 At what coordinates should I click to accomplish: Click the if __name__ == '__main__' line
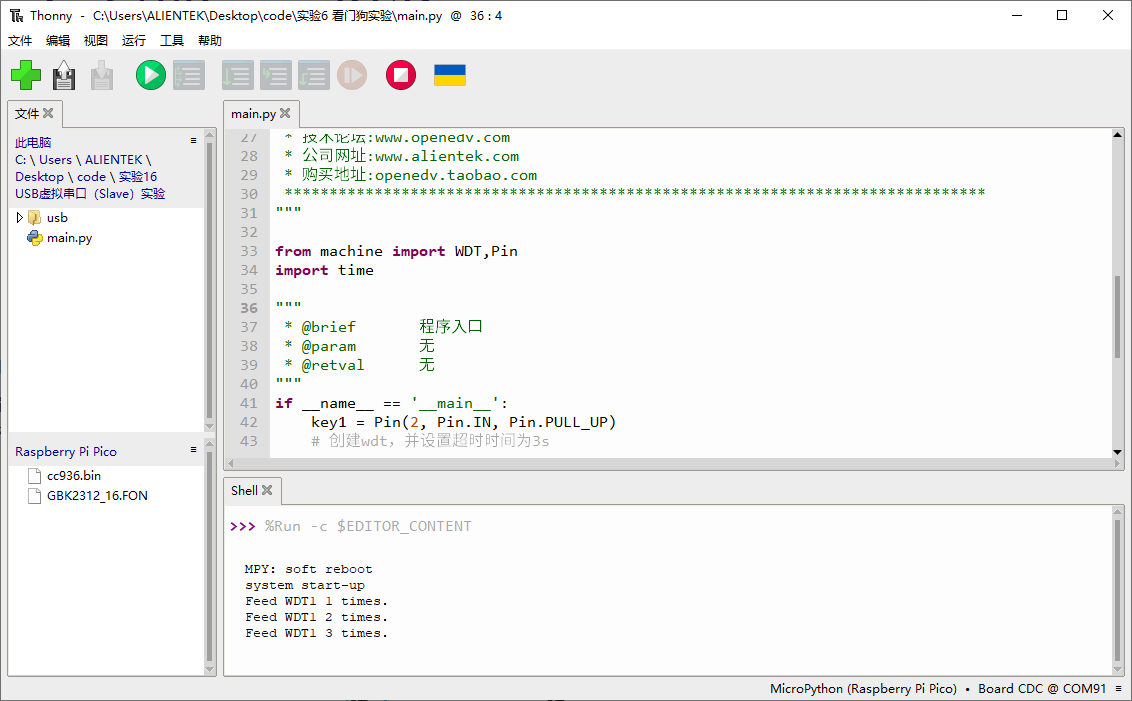391,403
